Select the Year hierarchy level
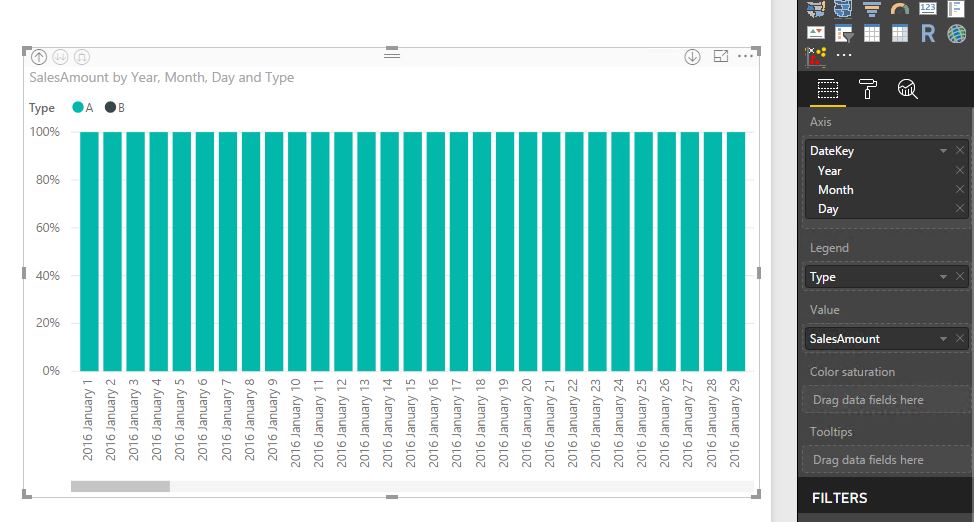The width and height of the screenshot is (974, 522). [829, 170]
